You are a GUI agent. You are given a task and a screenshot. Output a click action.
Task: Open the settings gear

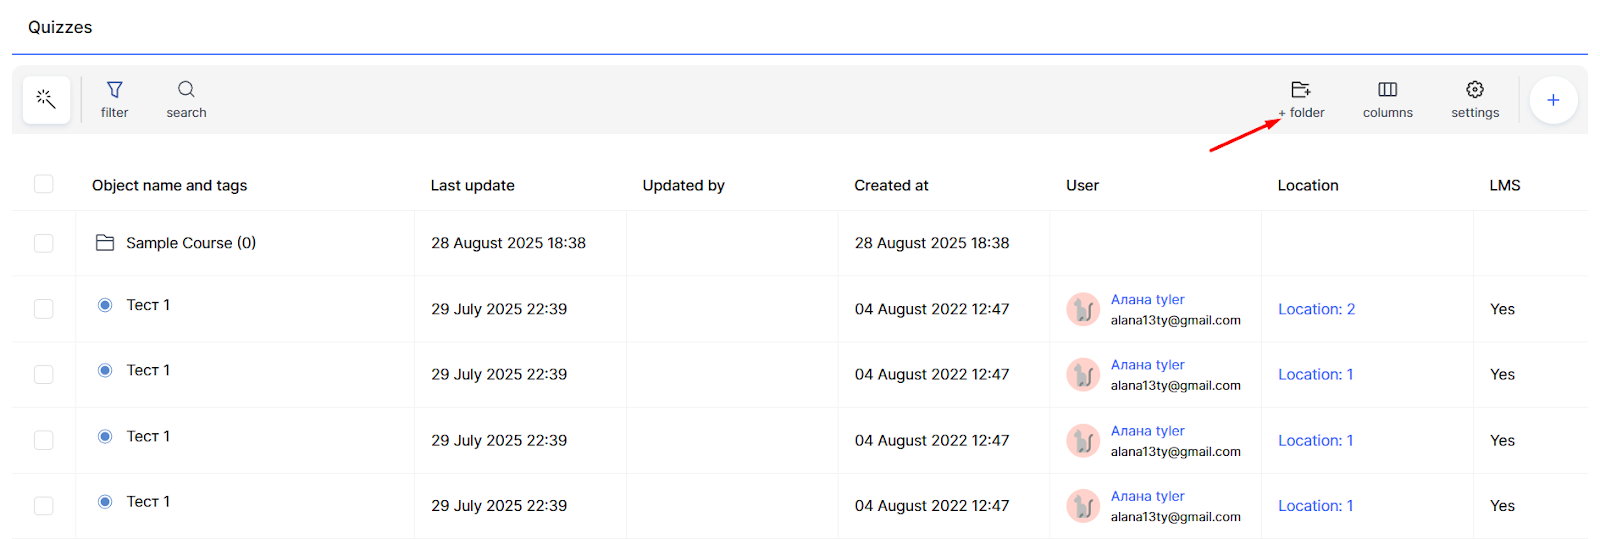click(1475, 99)
